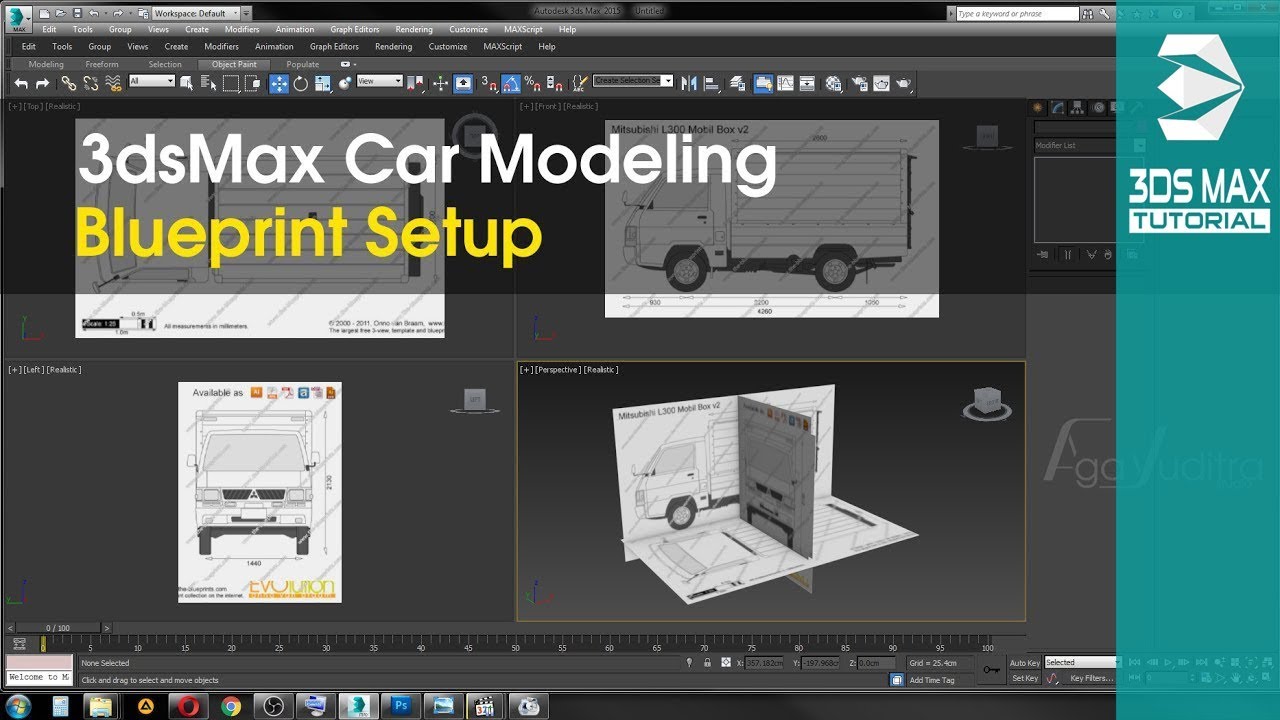1280x720 pixels.
Task: Click the Set Key button
Action: pos(1025,678)
